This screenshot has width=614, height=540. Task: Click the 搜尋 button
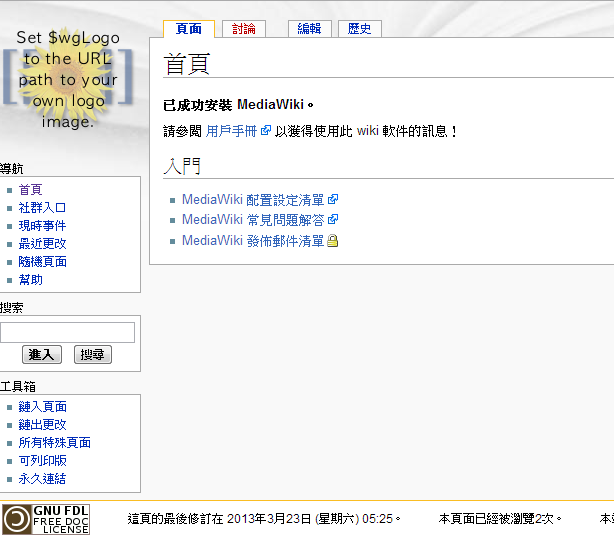[93, 354]
